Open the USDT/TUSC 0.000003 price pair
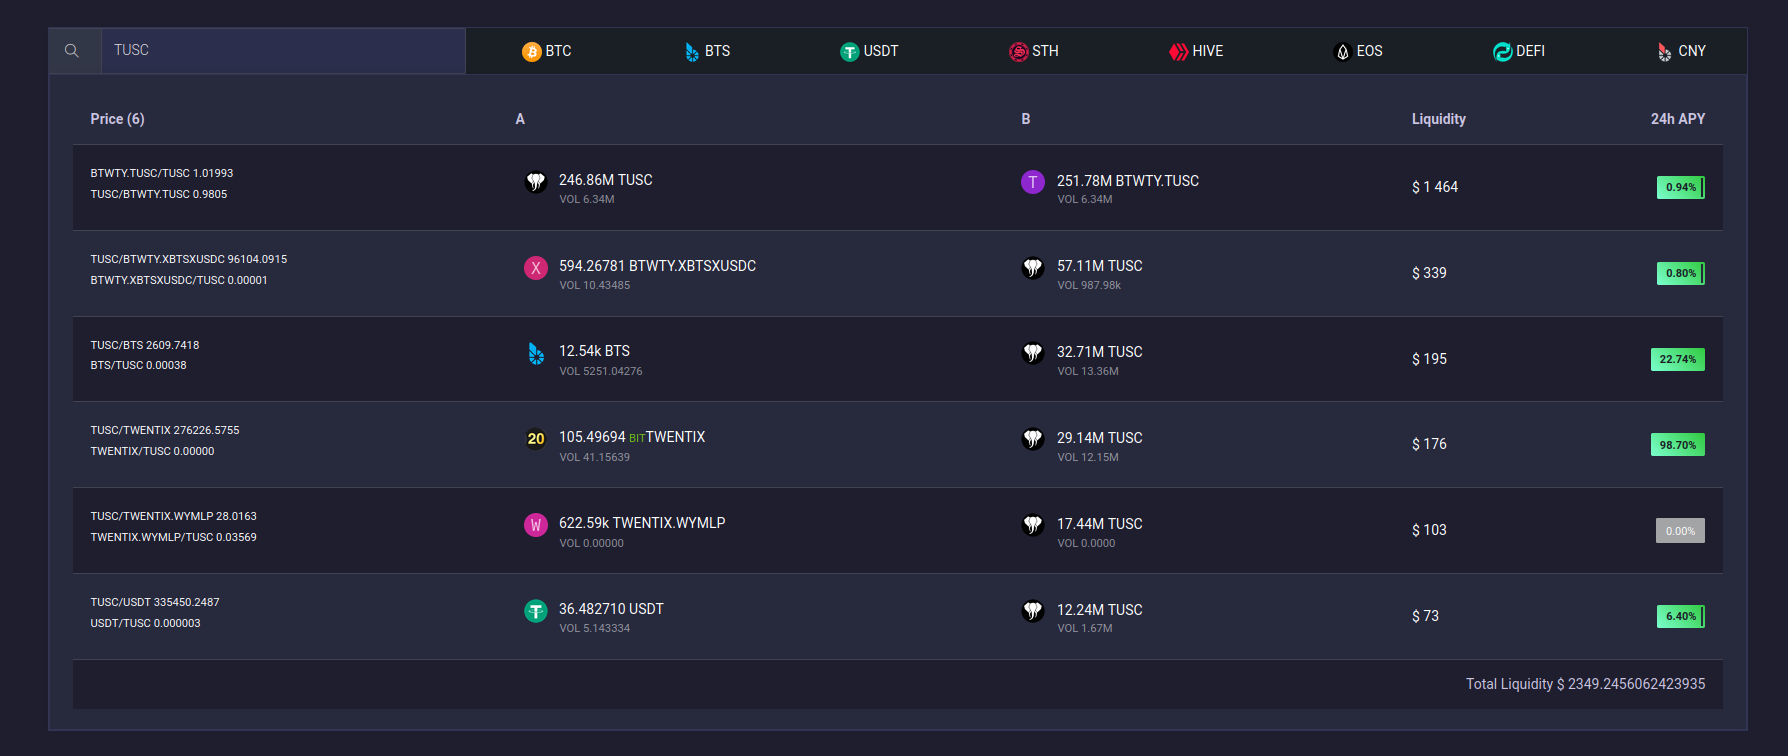This screenshot has width=1788, height=756. click(146, 623)
